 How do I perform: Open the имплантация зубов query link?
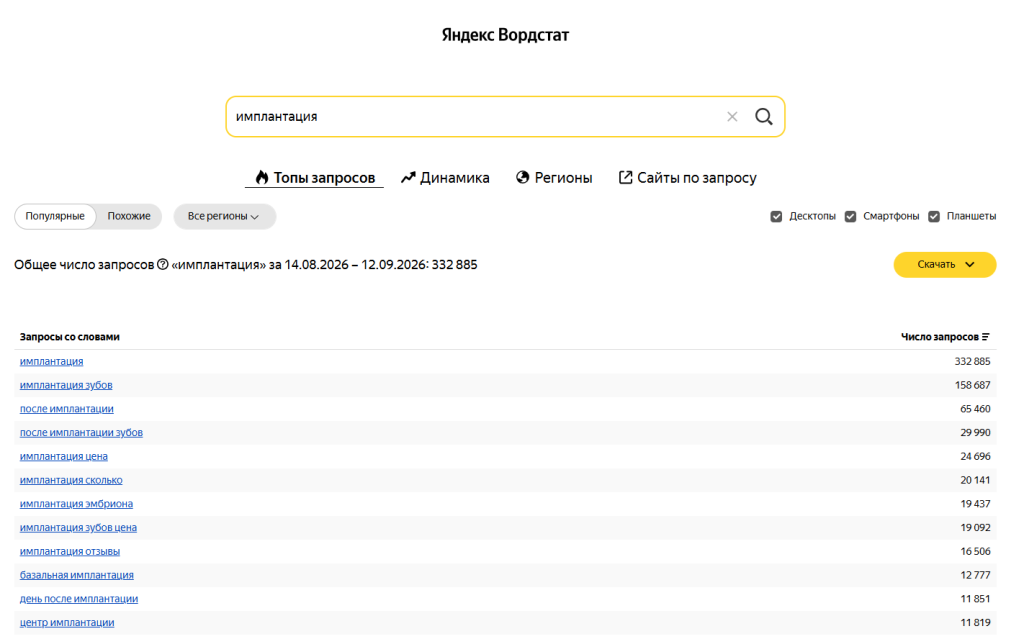pos(66,385)
